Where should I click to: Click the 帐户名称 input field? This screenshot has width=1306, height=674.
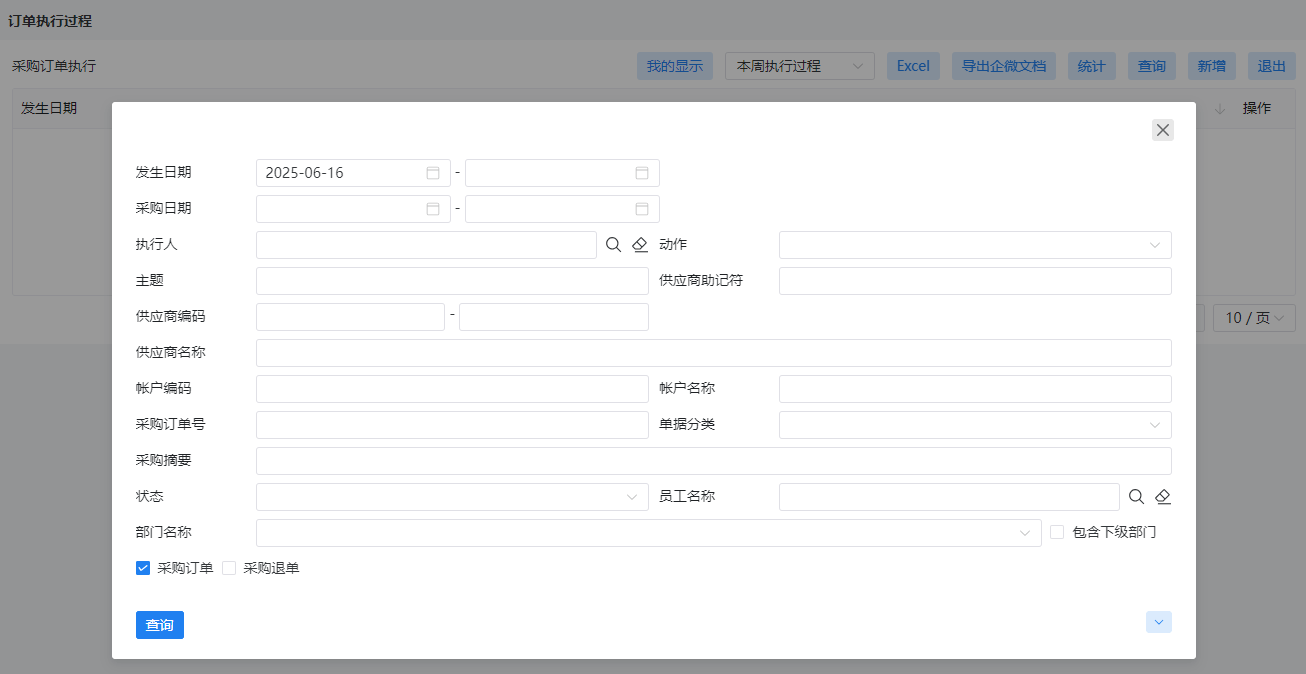(975, 389)
